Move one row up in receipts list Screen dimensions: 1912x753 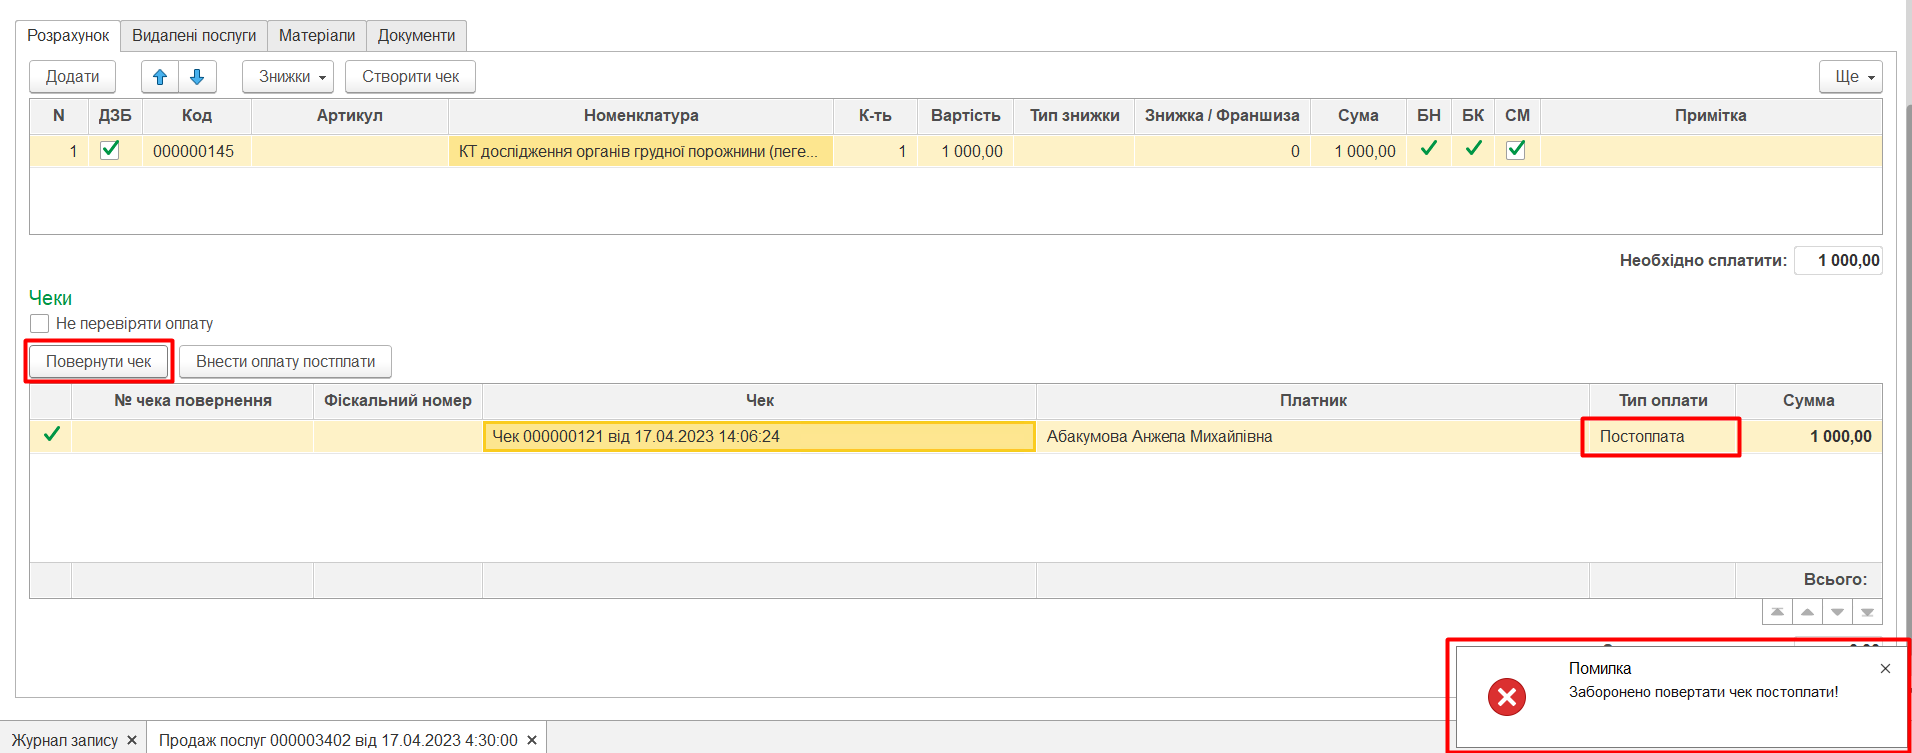[1807, 612]
